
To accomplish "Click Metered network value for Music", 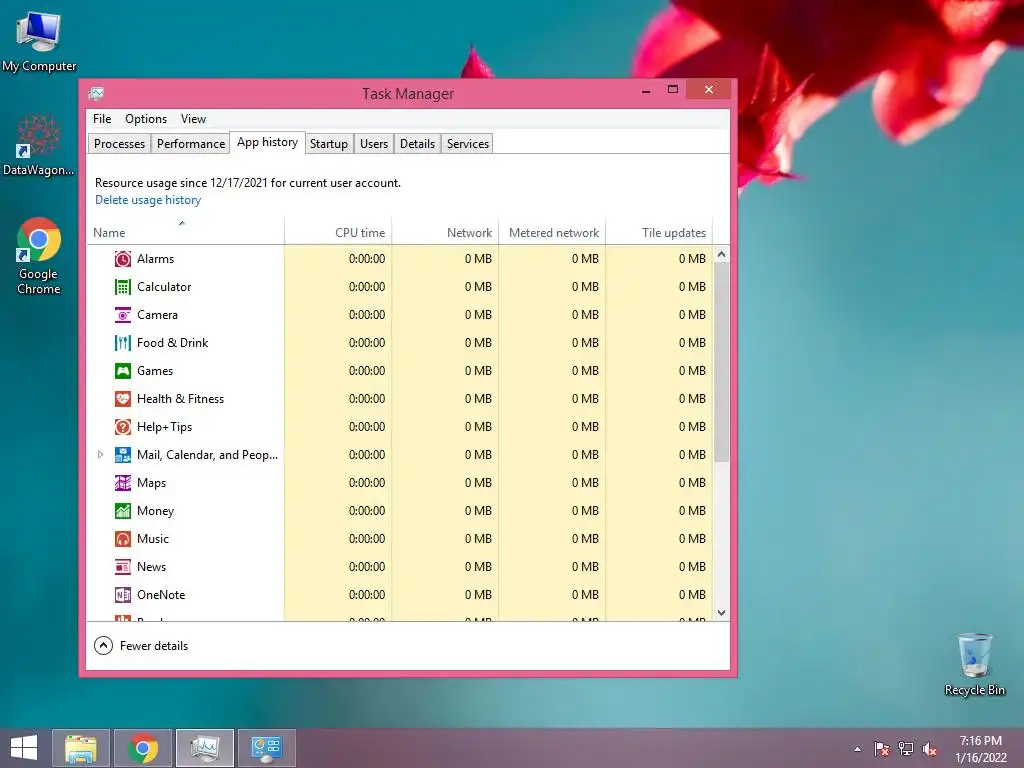I will [585, 539].
